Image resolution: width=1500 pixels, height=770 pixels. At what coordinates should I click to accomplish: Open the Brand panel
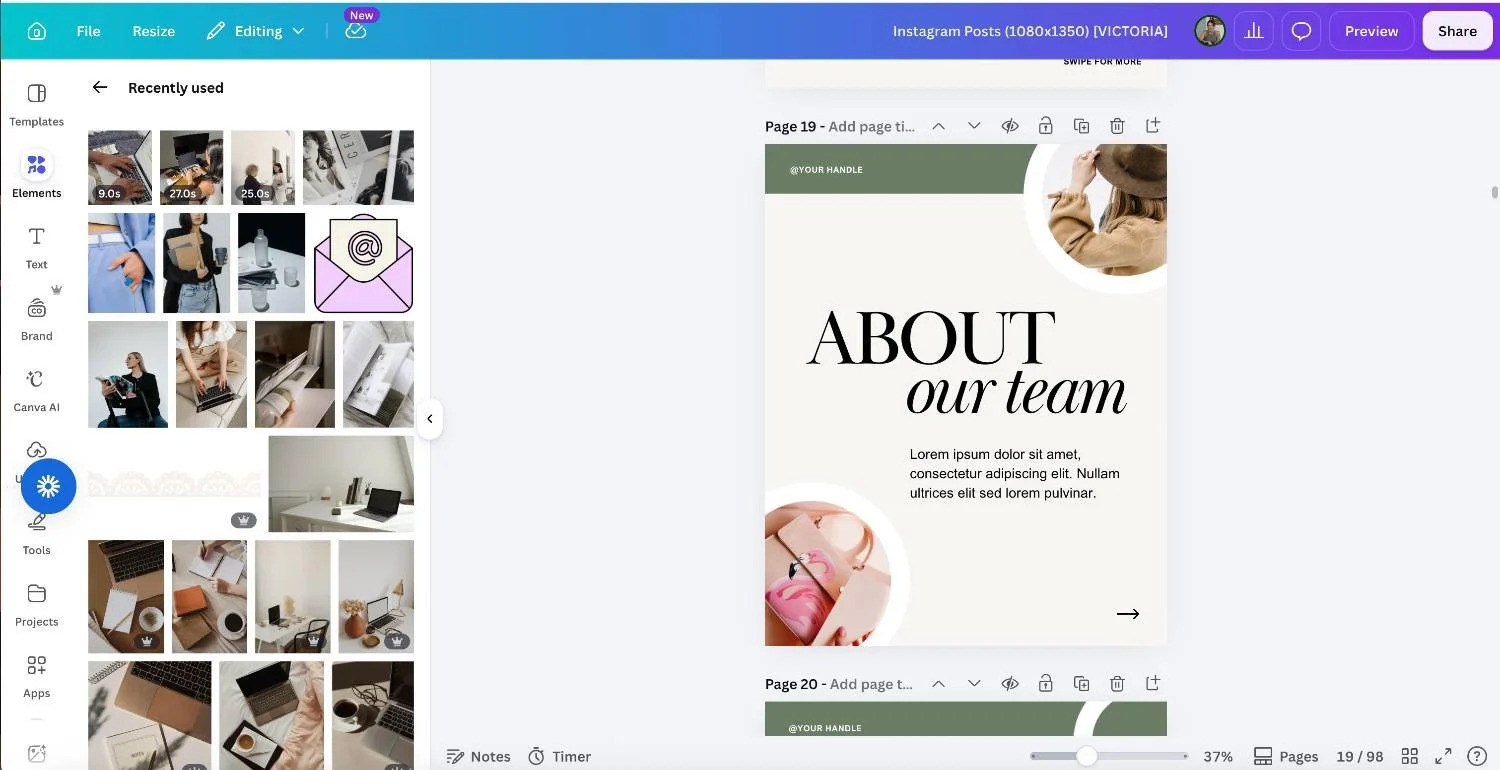pos(37,318)
